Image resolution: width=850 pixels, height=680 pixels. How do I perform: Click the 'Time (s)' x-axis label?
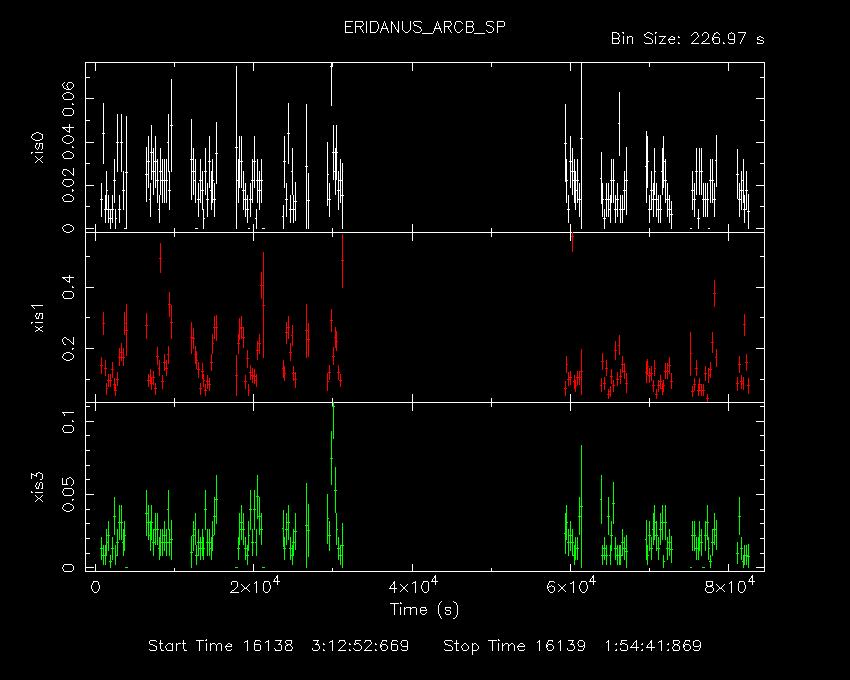[424, 610]
